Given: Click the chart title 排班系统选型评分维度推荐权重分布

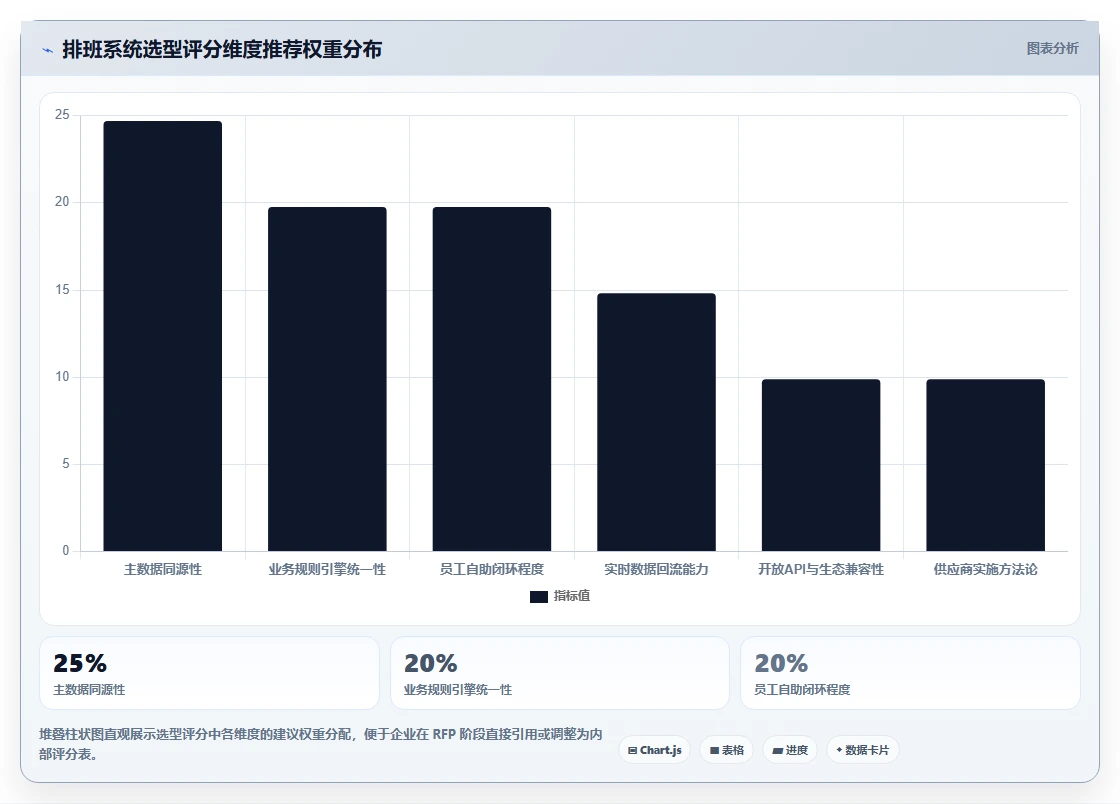Looking at the screenshot, I should 222,49.
